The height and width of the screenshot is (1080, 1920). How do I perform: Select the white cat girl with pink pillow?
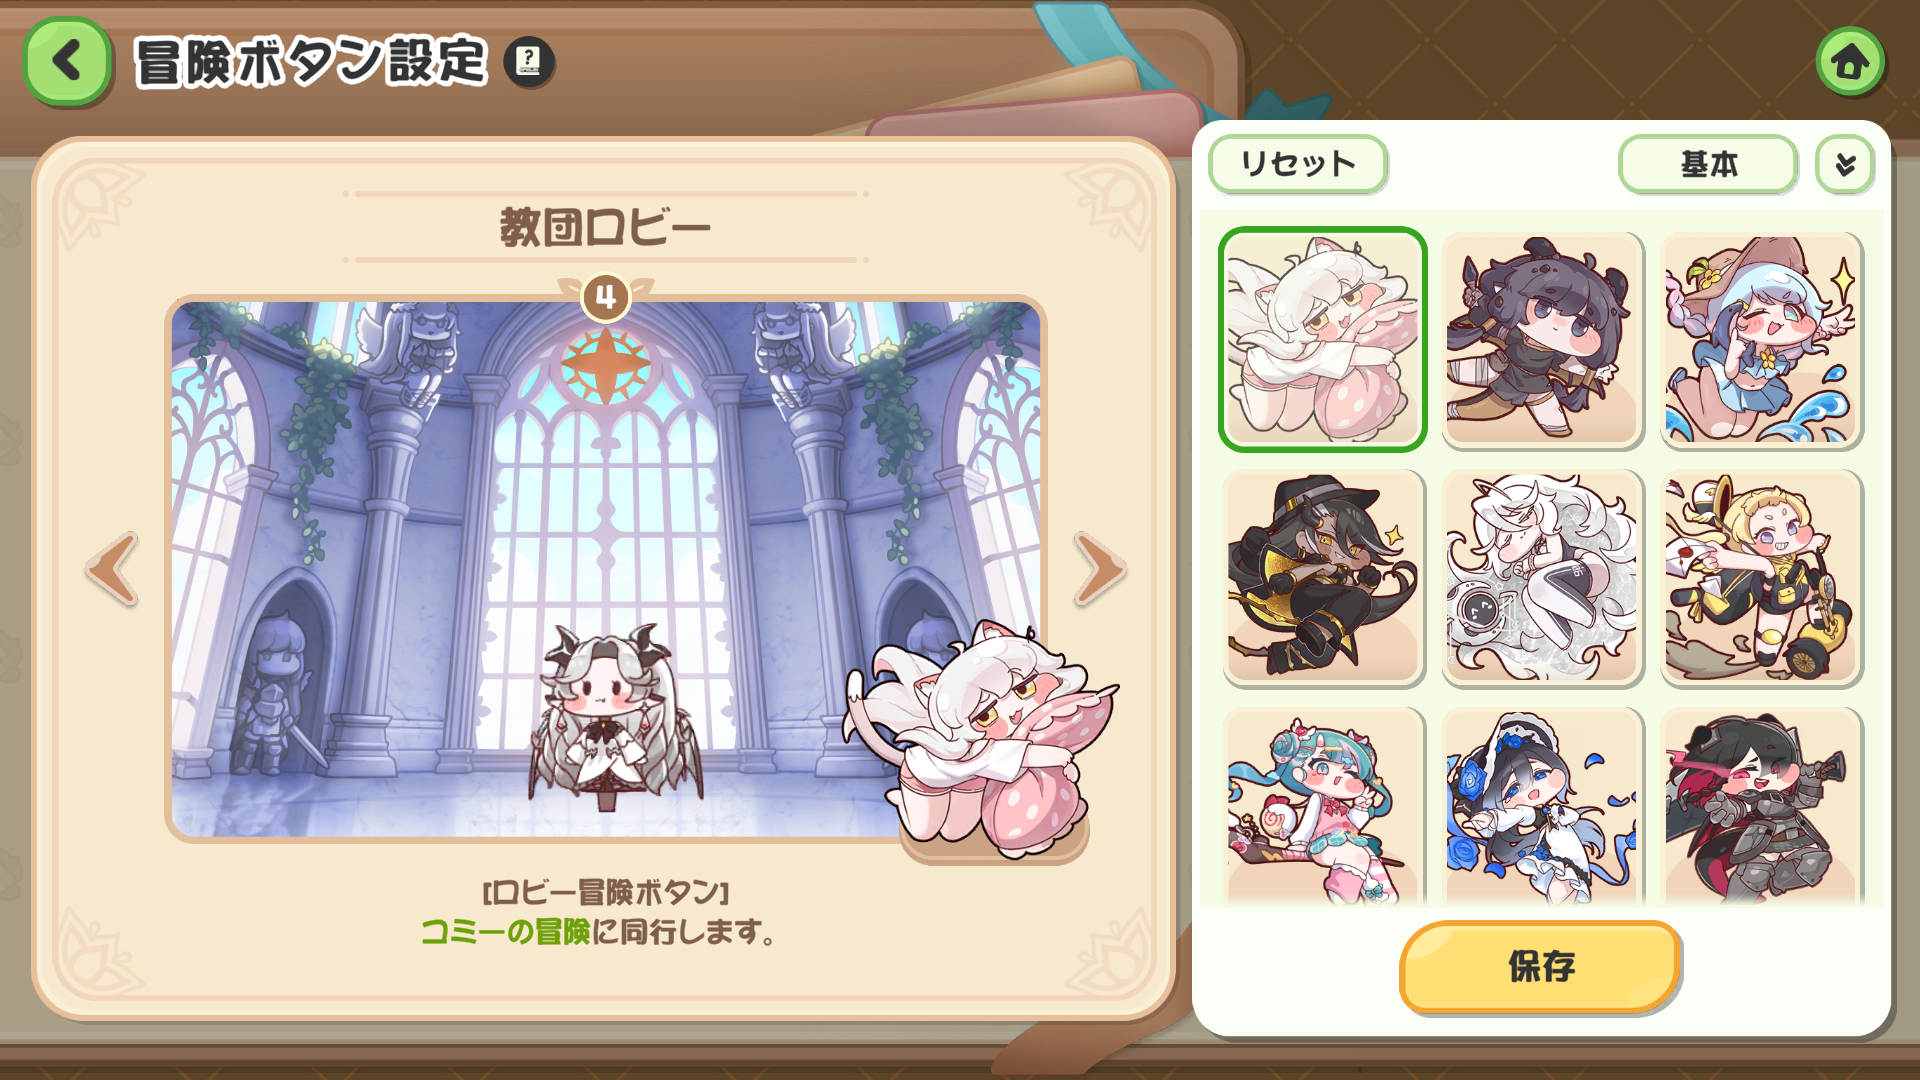click(1322, 340)
